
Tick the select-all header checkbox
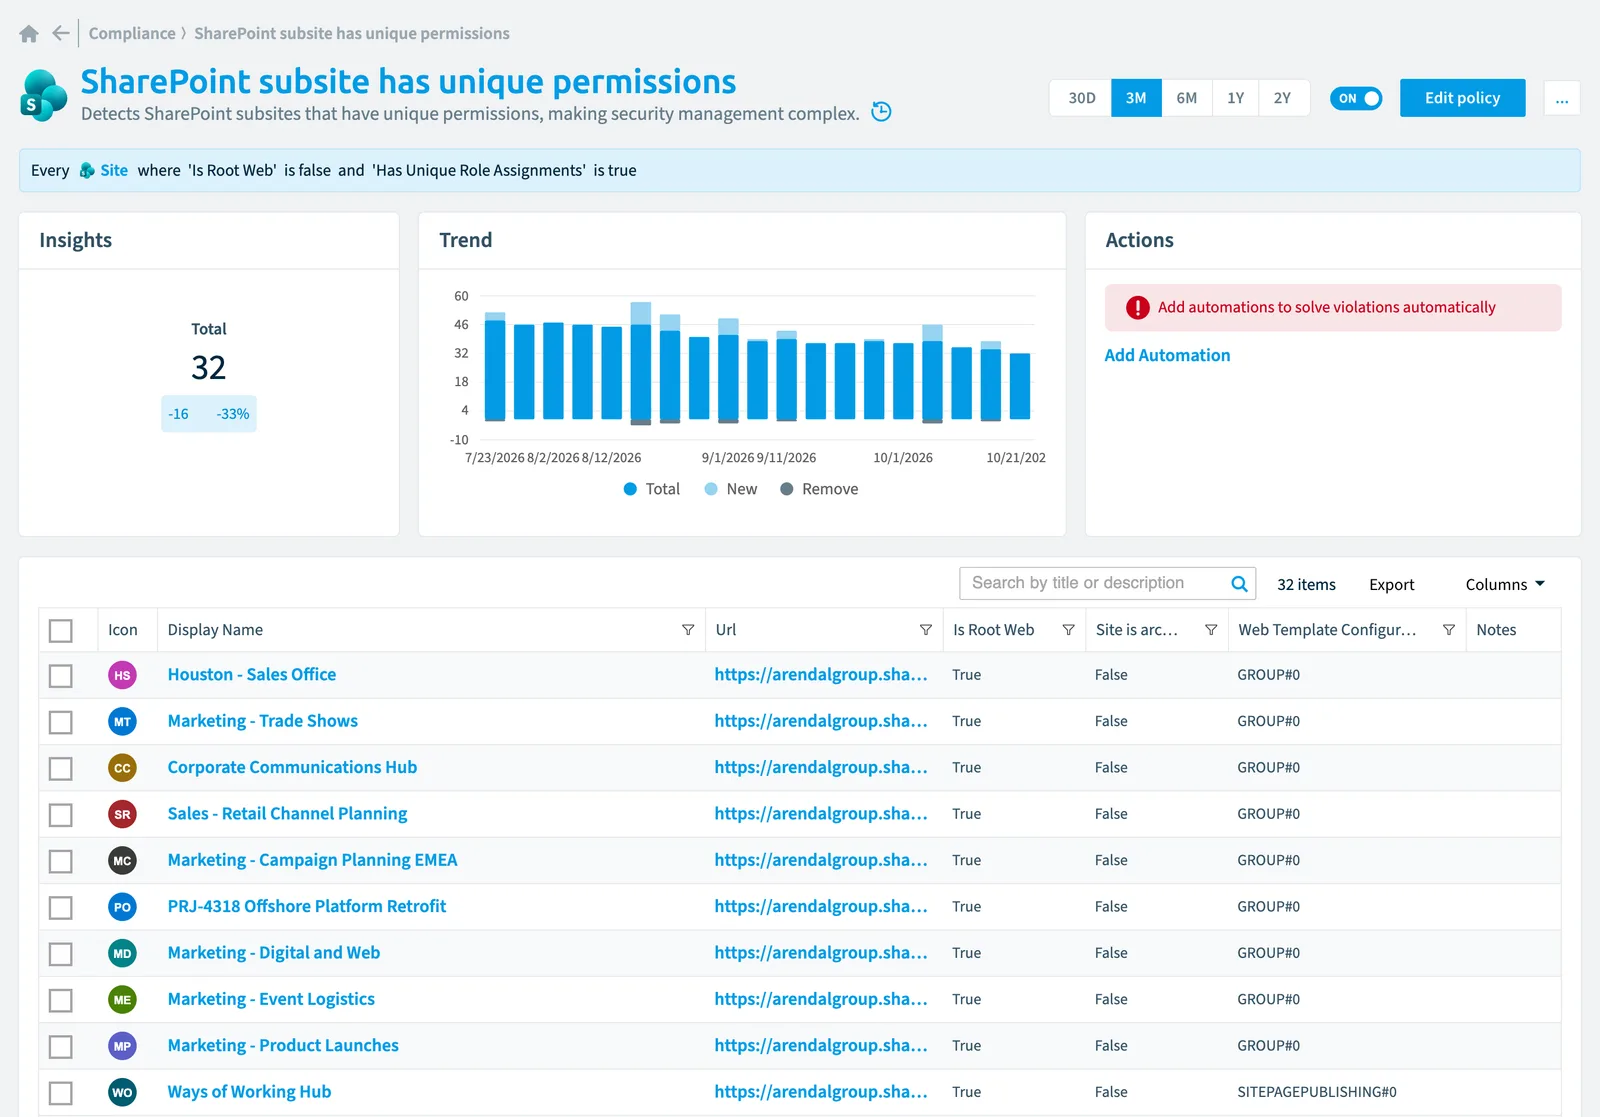tap(61, 631)
